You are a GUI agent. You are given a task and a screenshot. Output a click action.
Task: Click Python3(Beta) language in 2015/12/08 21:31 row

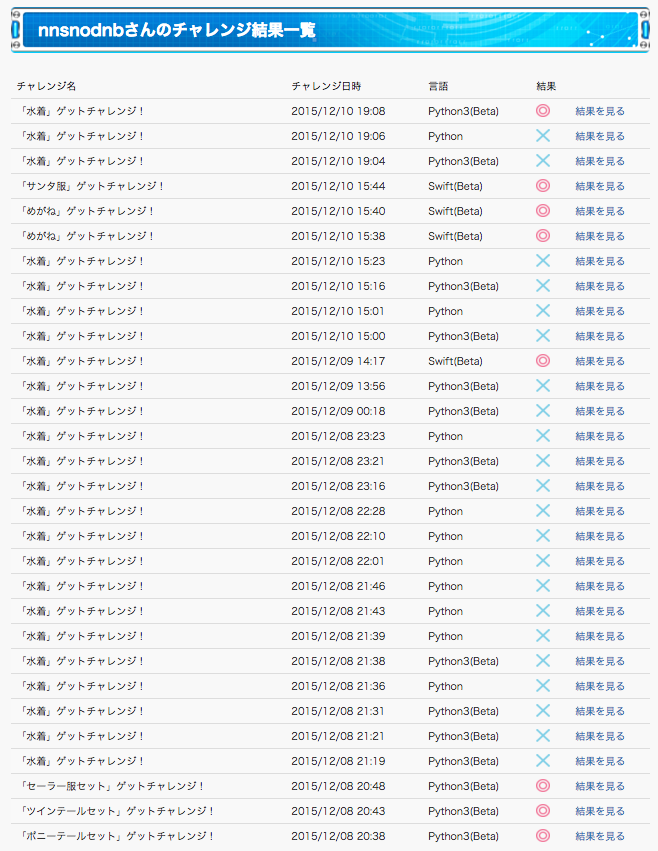point(463,711)
